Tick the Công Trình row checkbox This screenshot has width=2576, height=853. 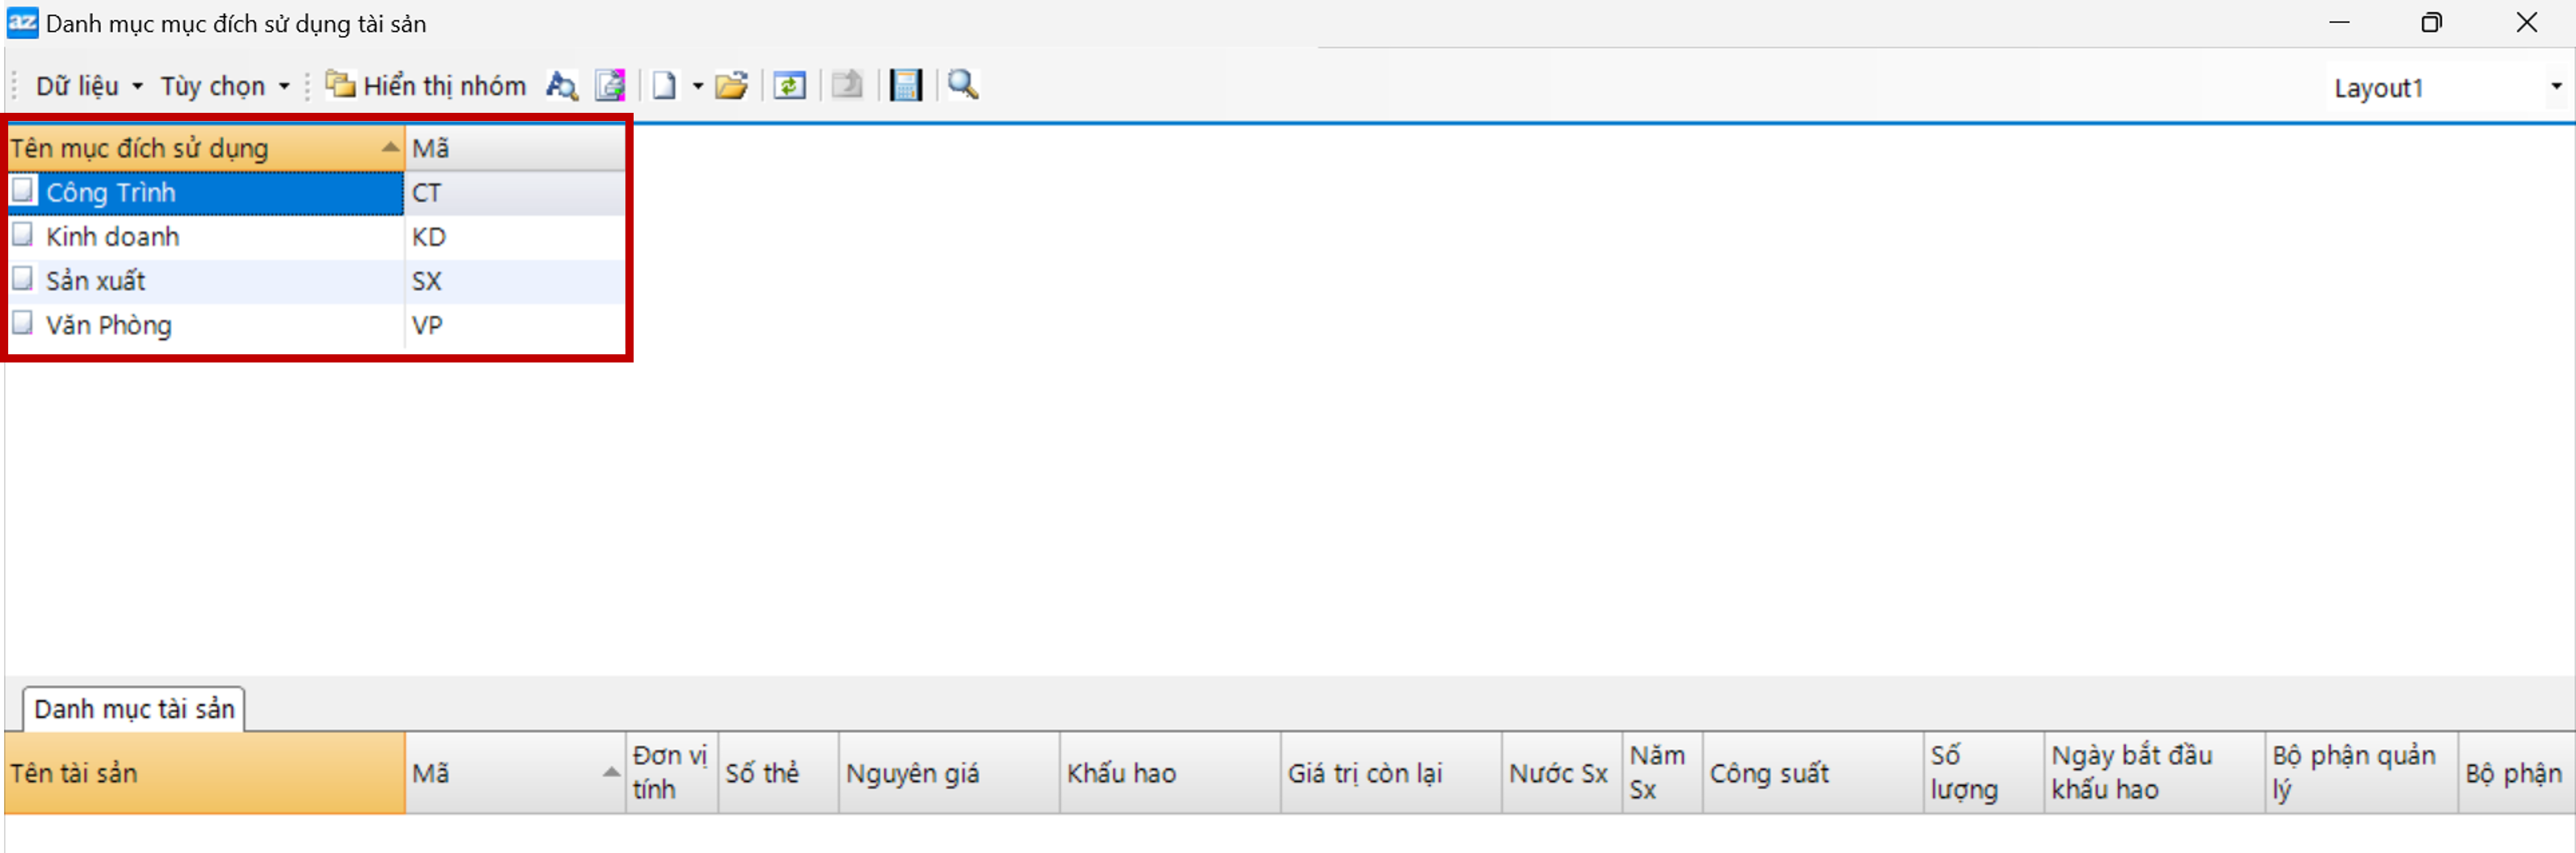[x=23, y=191]
